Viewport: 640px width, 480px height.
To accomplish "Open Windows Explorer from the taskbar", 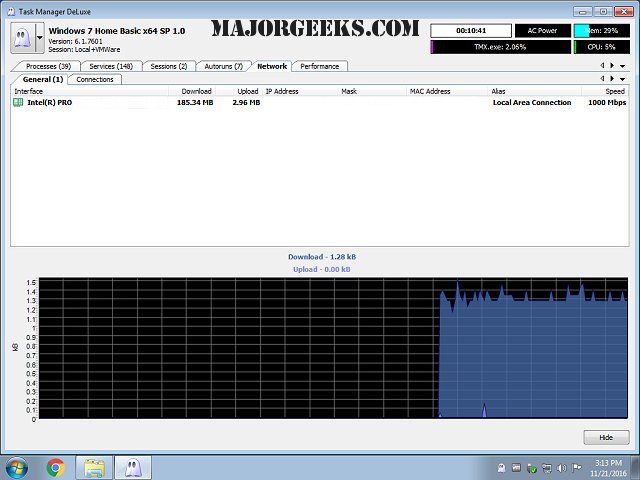I will pos(94,467).
